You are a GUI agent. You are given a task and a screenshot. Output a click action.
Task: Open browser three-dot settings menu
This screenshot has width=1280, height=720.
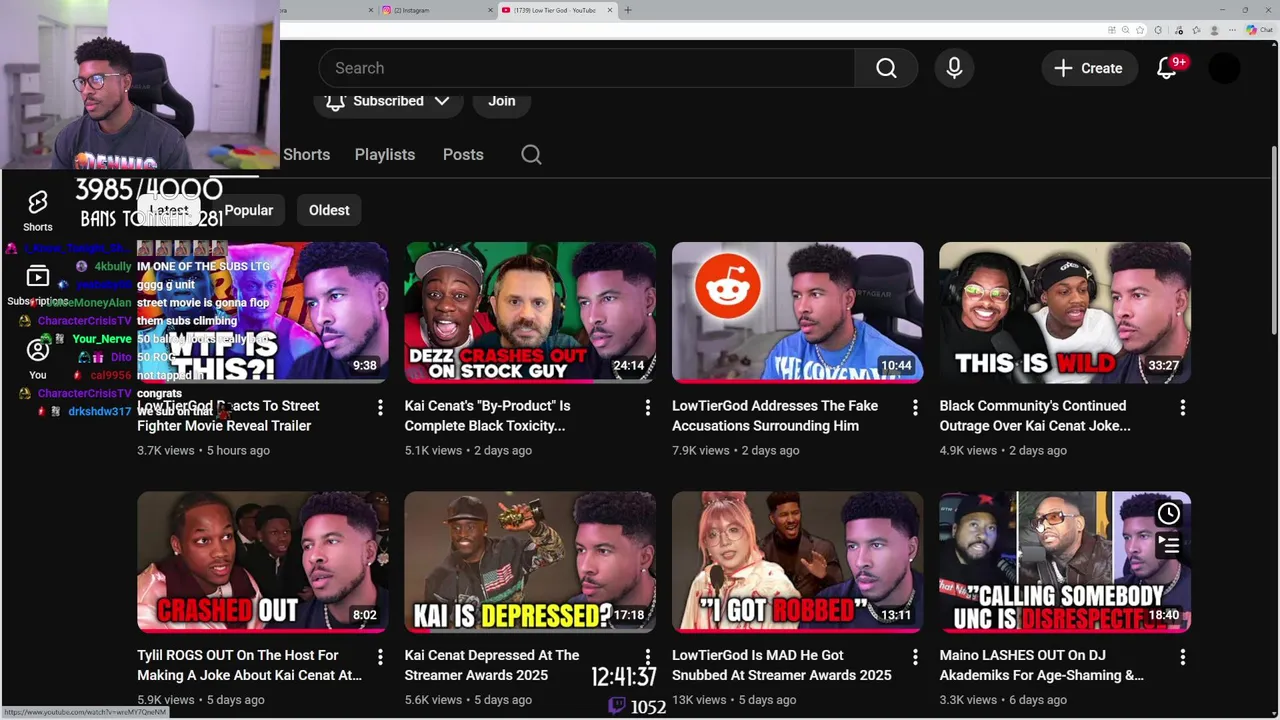pos(1234,30)
